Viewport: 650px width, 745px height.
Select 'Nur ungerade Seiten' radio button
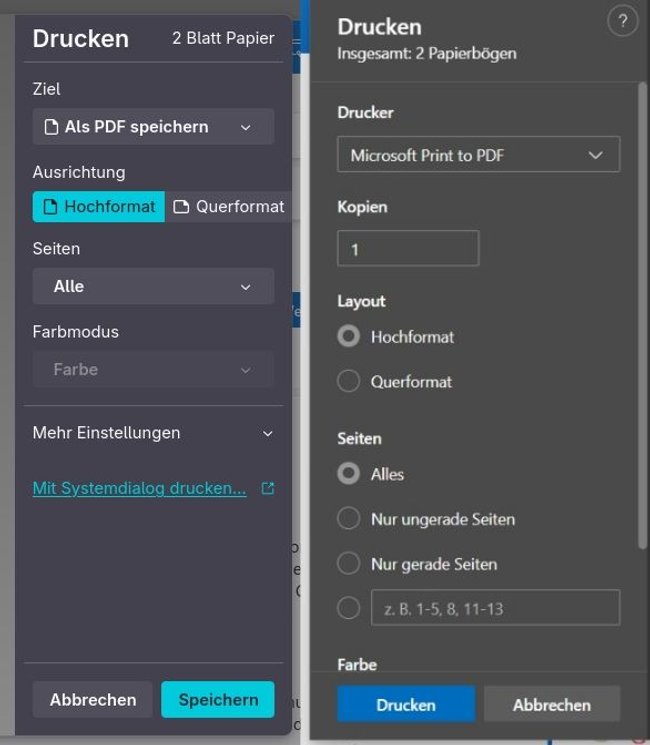pos(348,518)
